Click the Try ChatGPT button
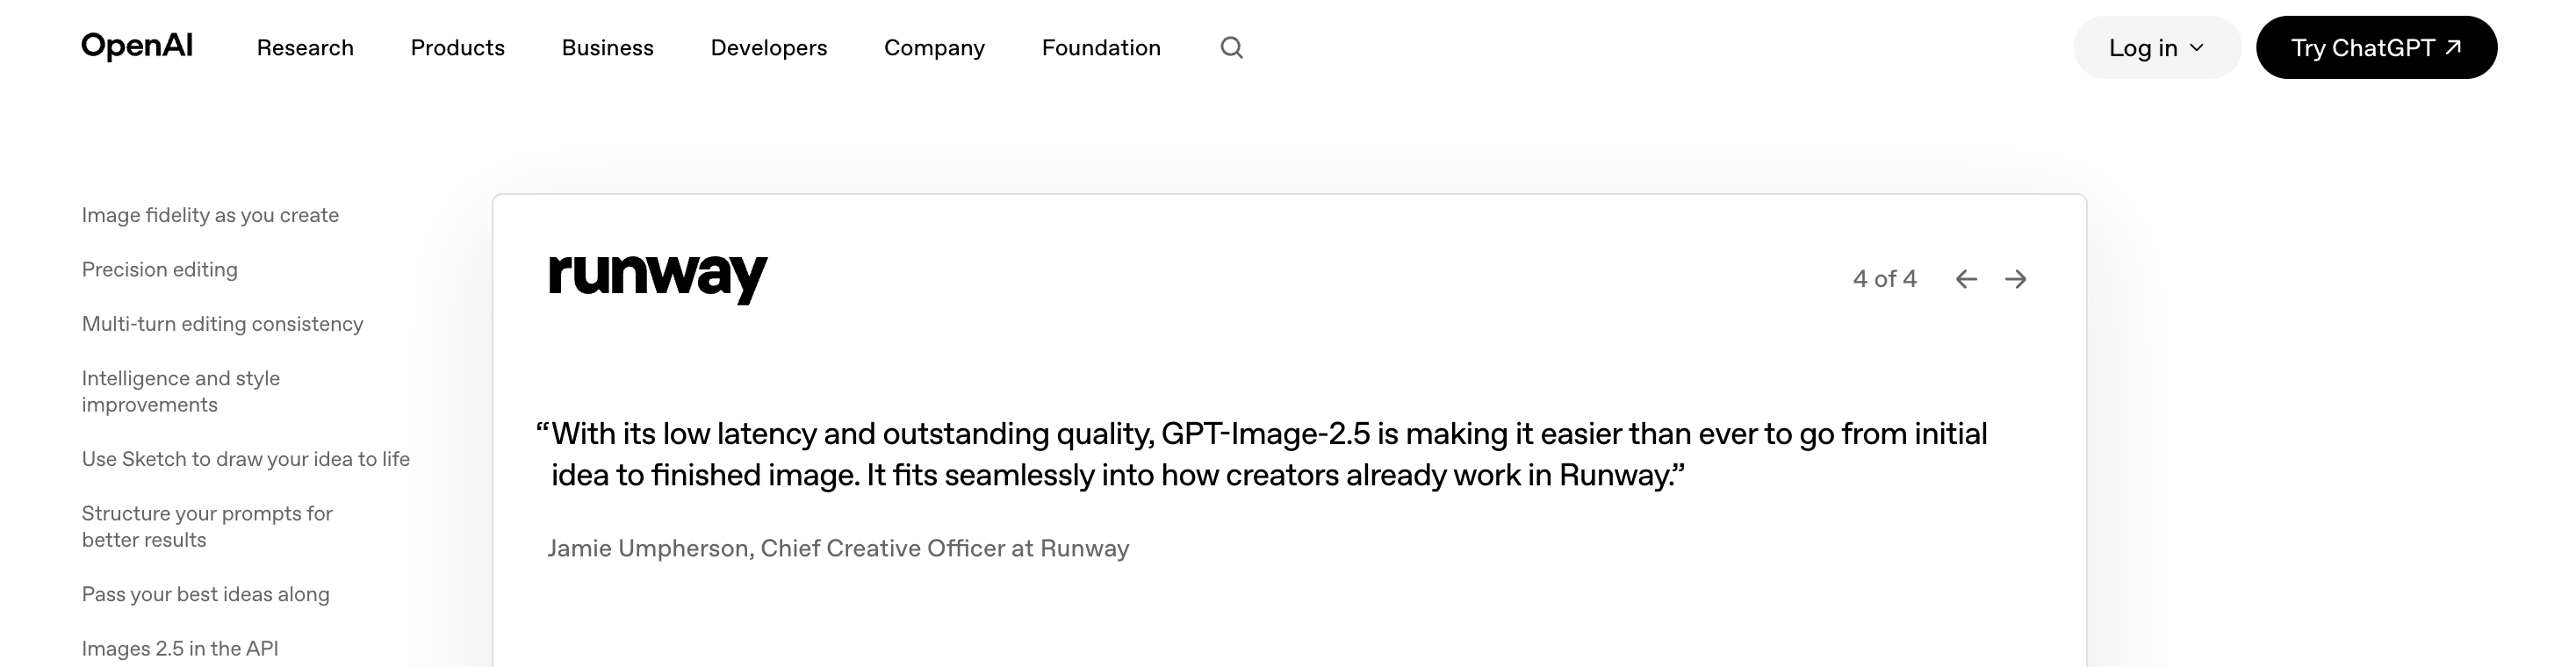Viewport: 2576px width, 667px height. (x=2376, y=47)
